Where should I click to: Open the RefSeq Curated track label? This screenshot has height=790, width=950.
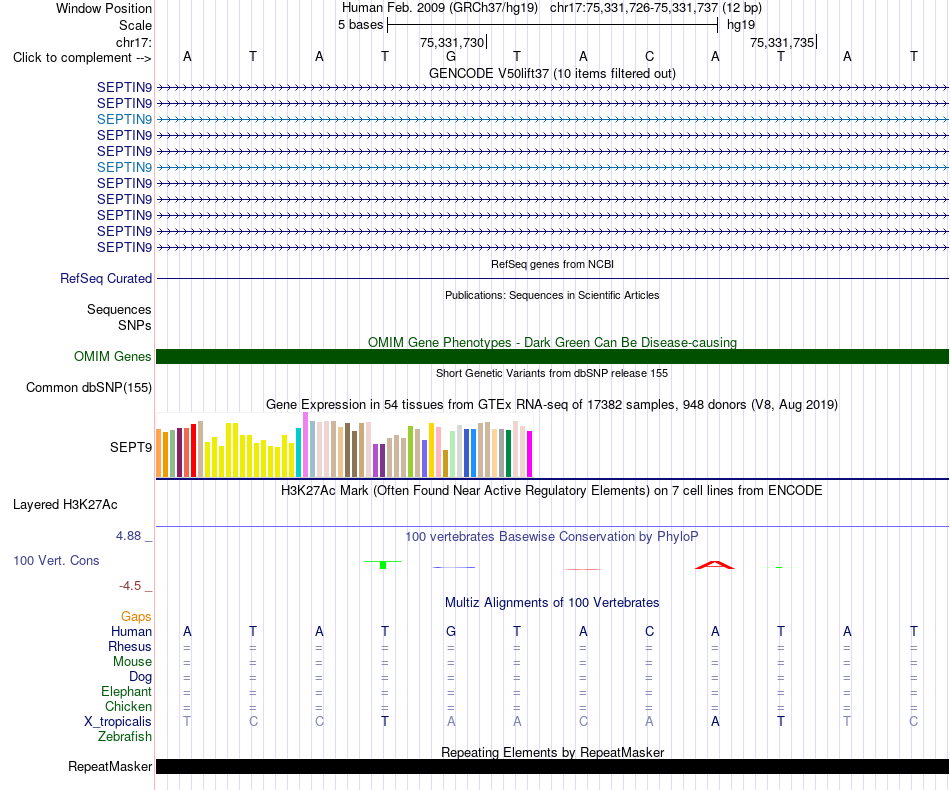click(106, 279)
